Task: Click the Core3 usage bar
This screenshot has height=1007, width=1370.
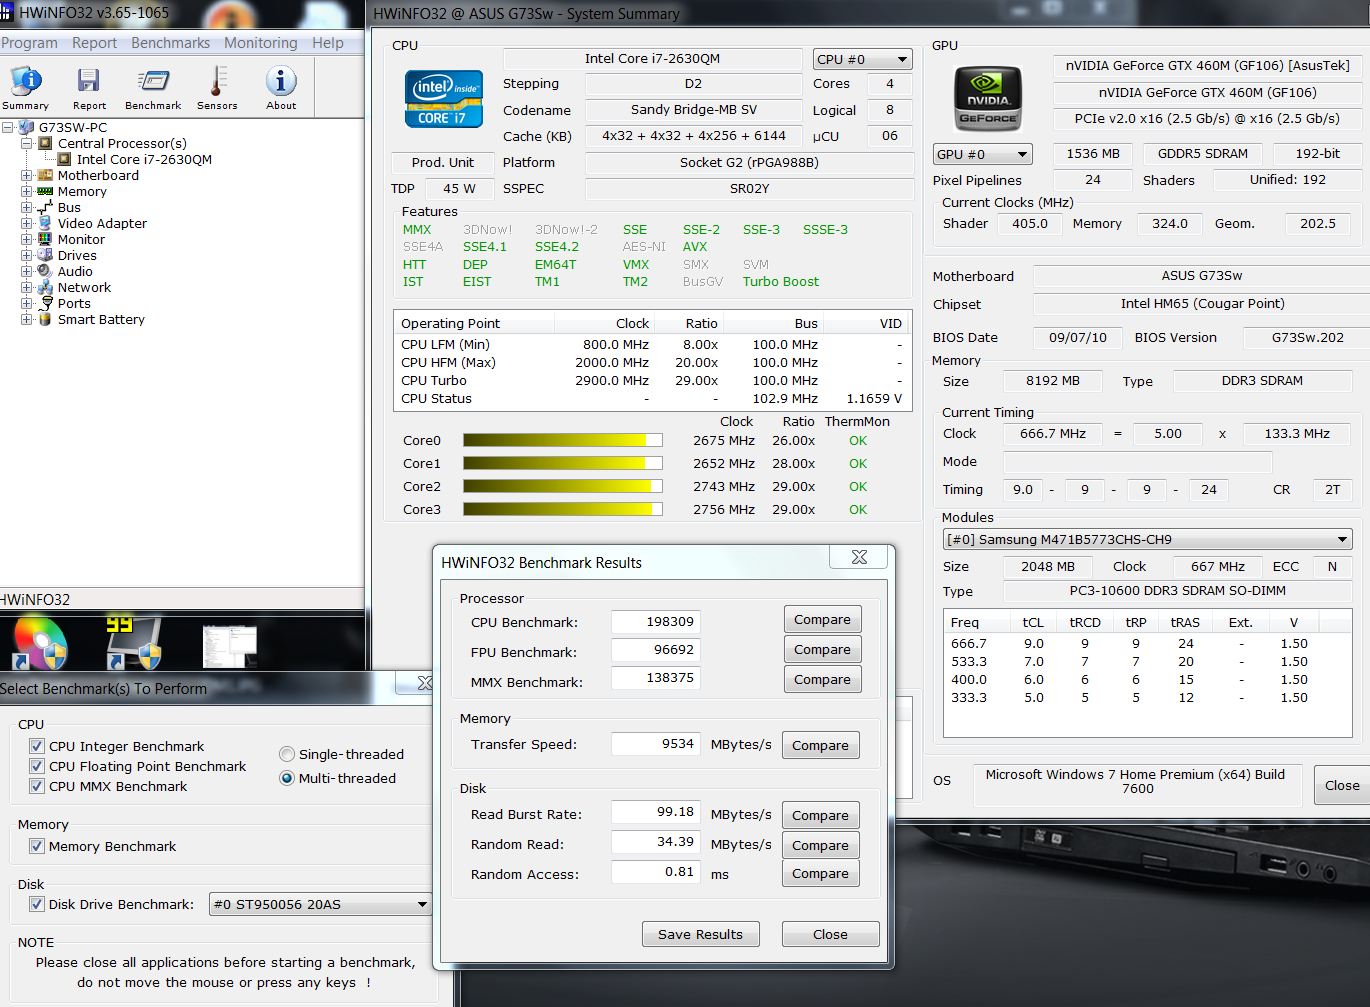Action: point(562,509)
